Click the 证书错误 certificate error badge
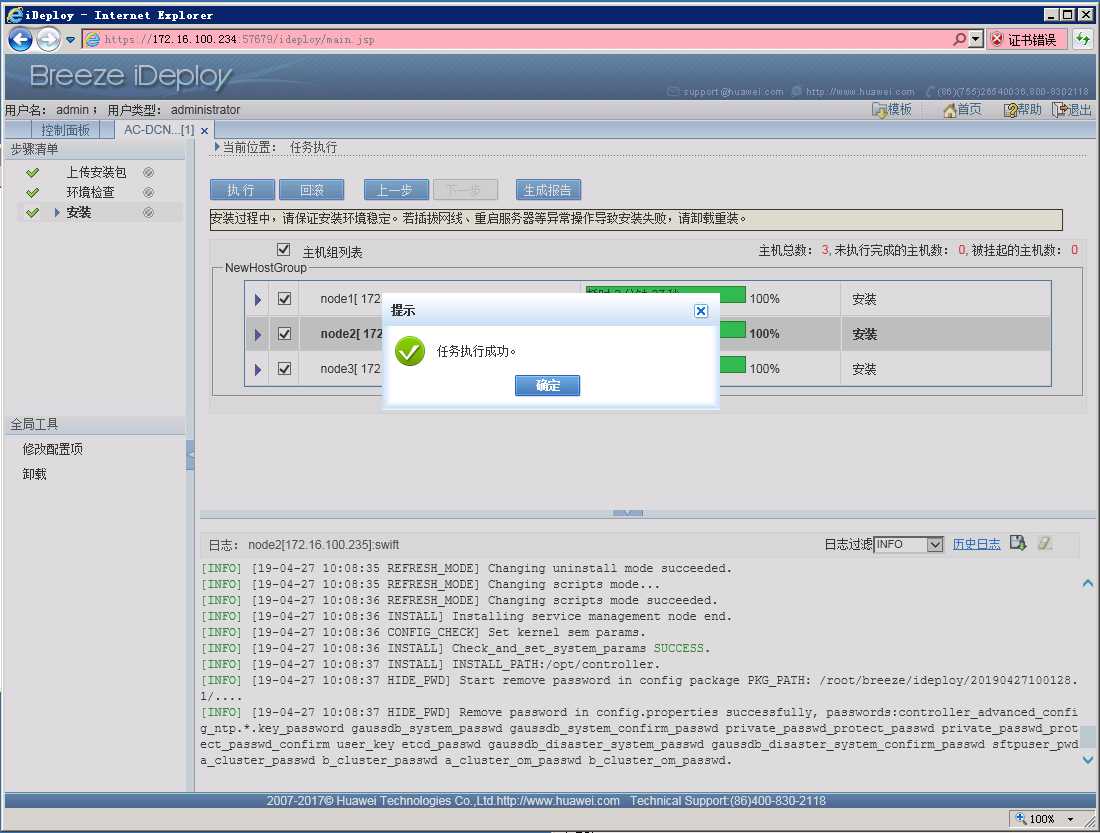The width and height of the screenshot is (1100, 833). [1026, 39]
